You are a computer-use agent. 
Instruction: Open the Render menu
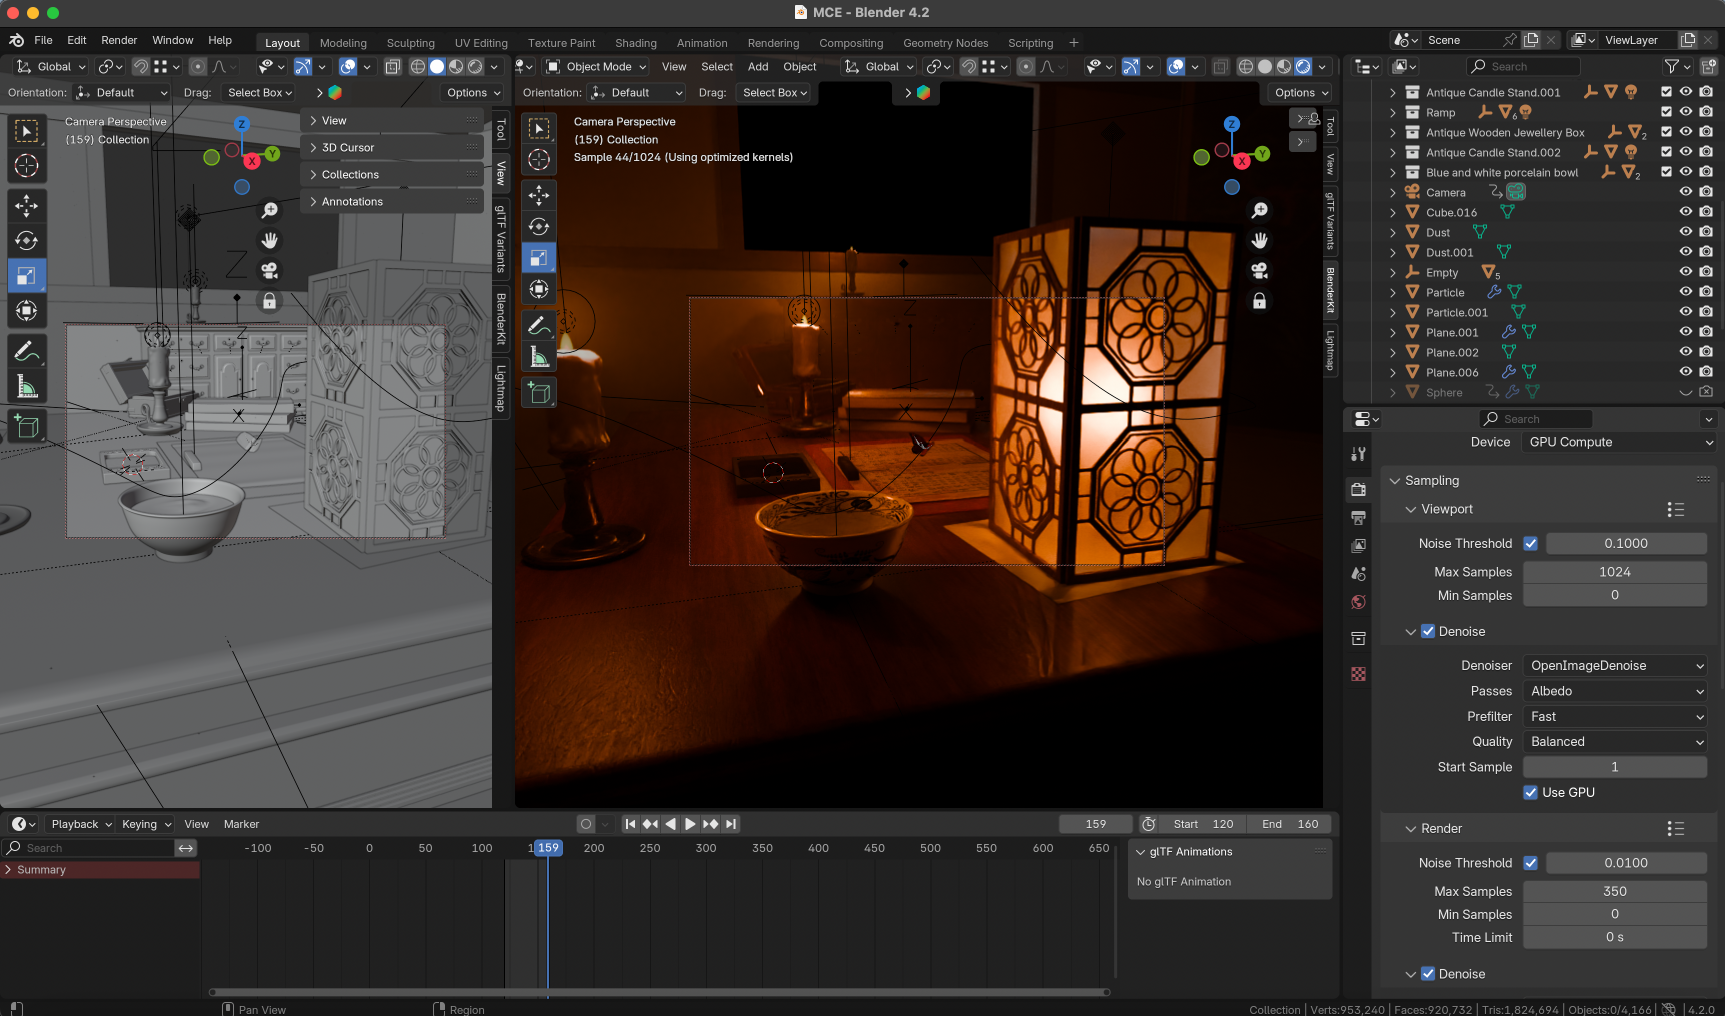[x=119, y=40]
